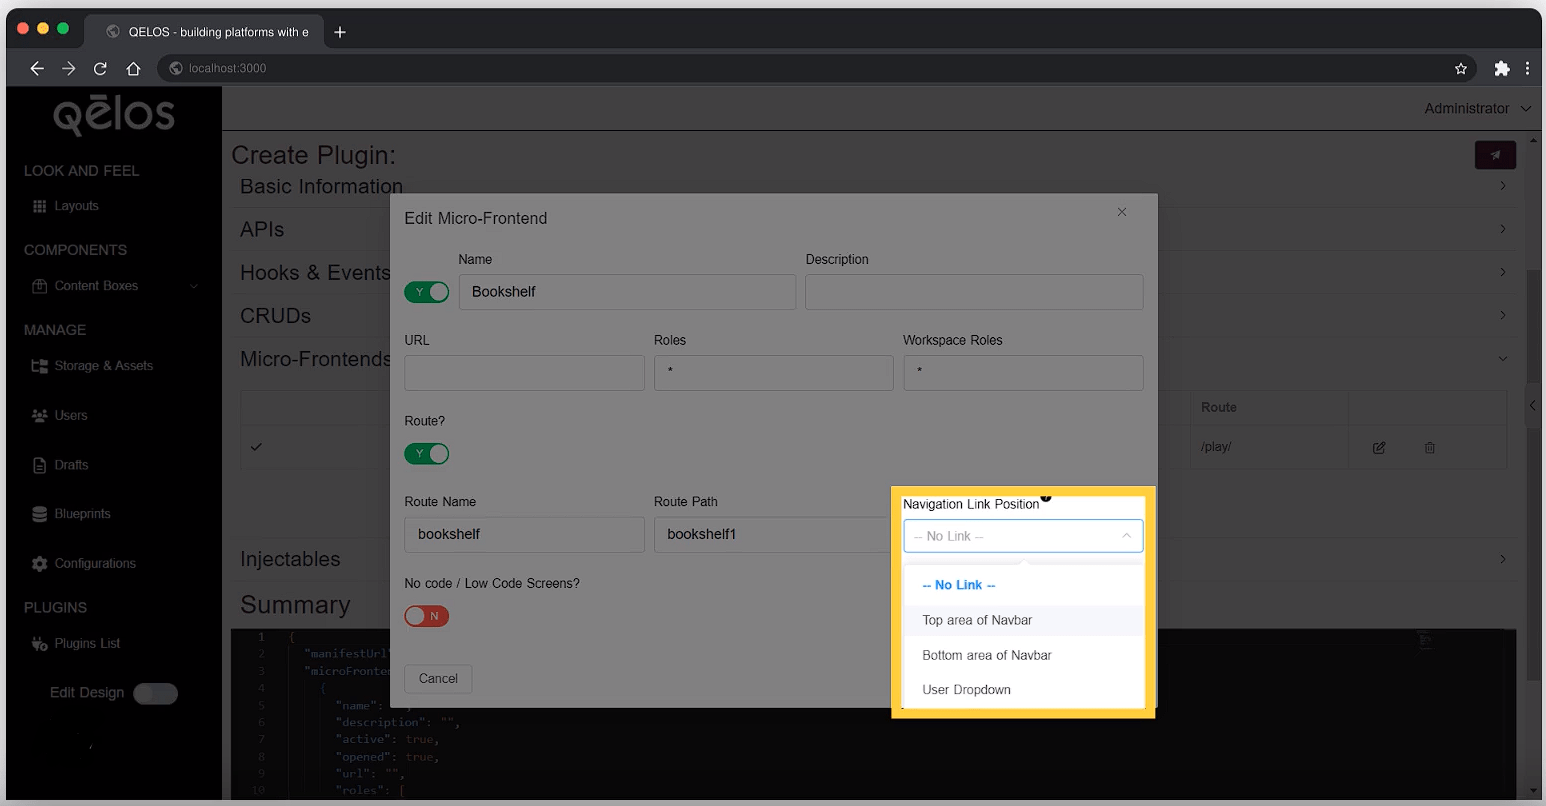Click the Plugins List icon

coord(37,643)
